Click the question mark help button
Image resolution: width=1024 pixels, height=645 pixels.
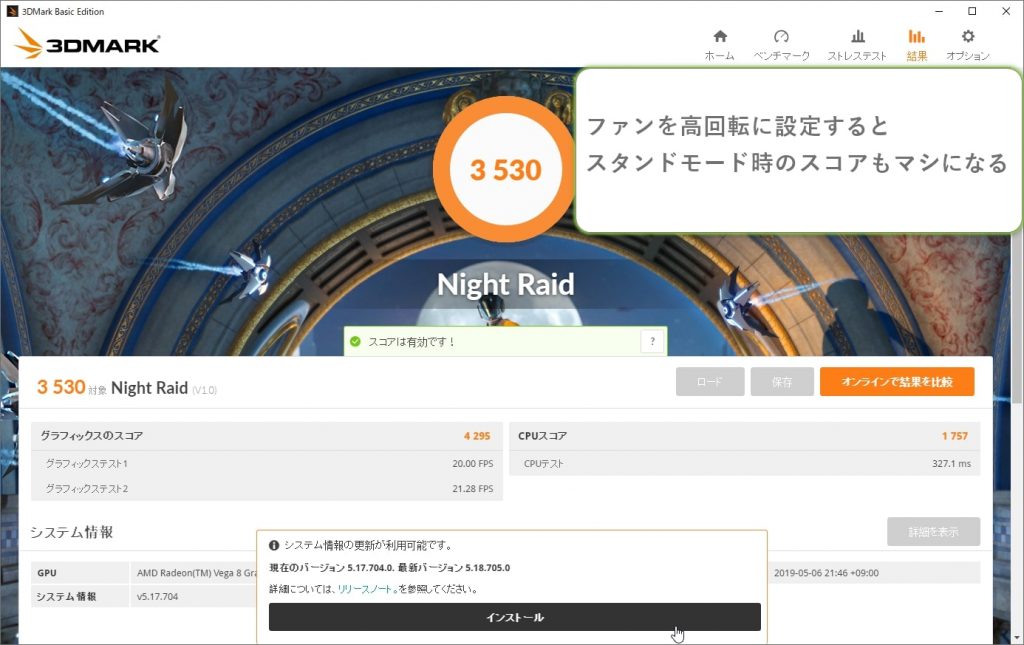click(x=652, y=342)
